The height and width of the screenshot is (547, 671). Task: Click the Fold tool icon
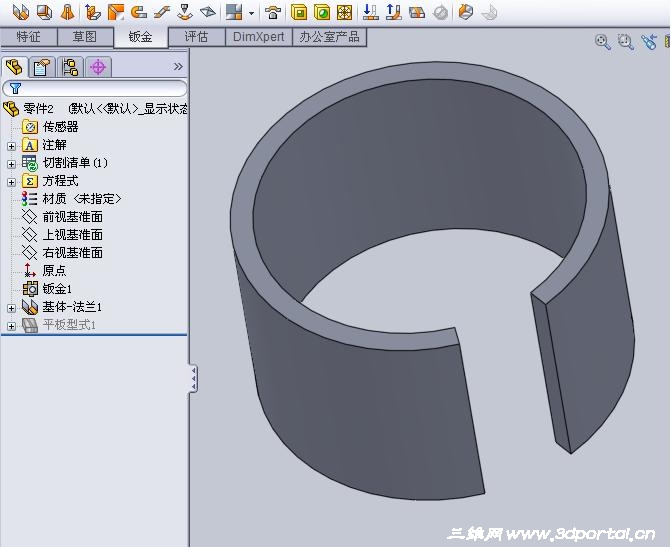point(394,12)
